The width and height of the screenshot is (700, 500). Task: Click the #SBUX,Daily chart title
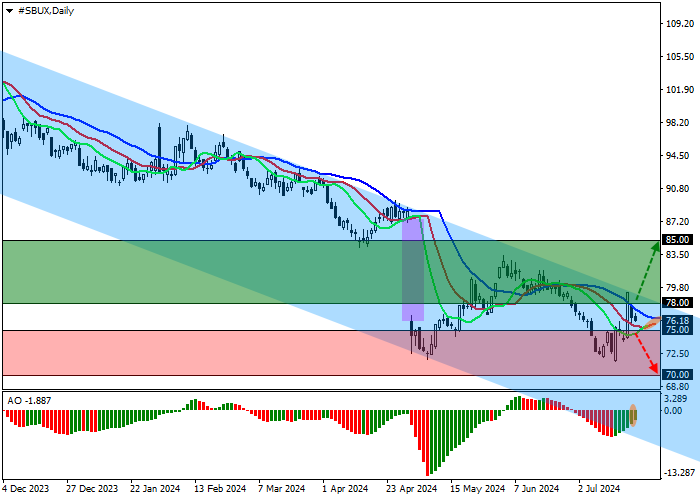(x=46, y=11)
